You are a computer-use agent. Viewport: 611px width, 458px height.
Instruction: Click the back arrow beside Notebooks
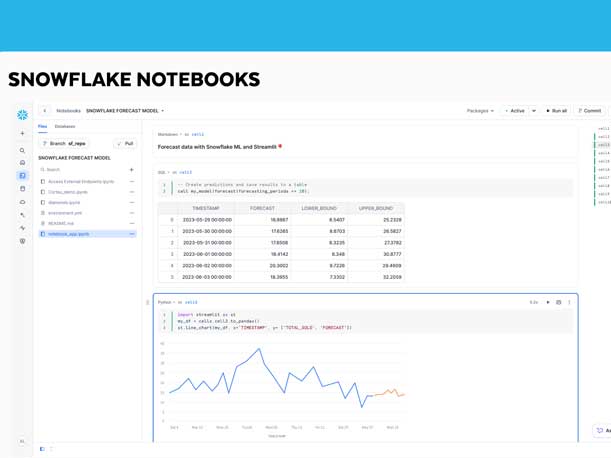tap(45, 111)
